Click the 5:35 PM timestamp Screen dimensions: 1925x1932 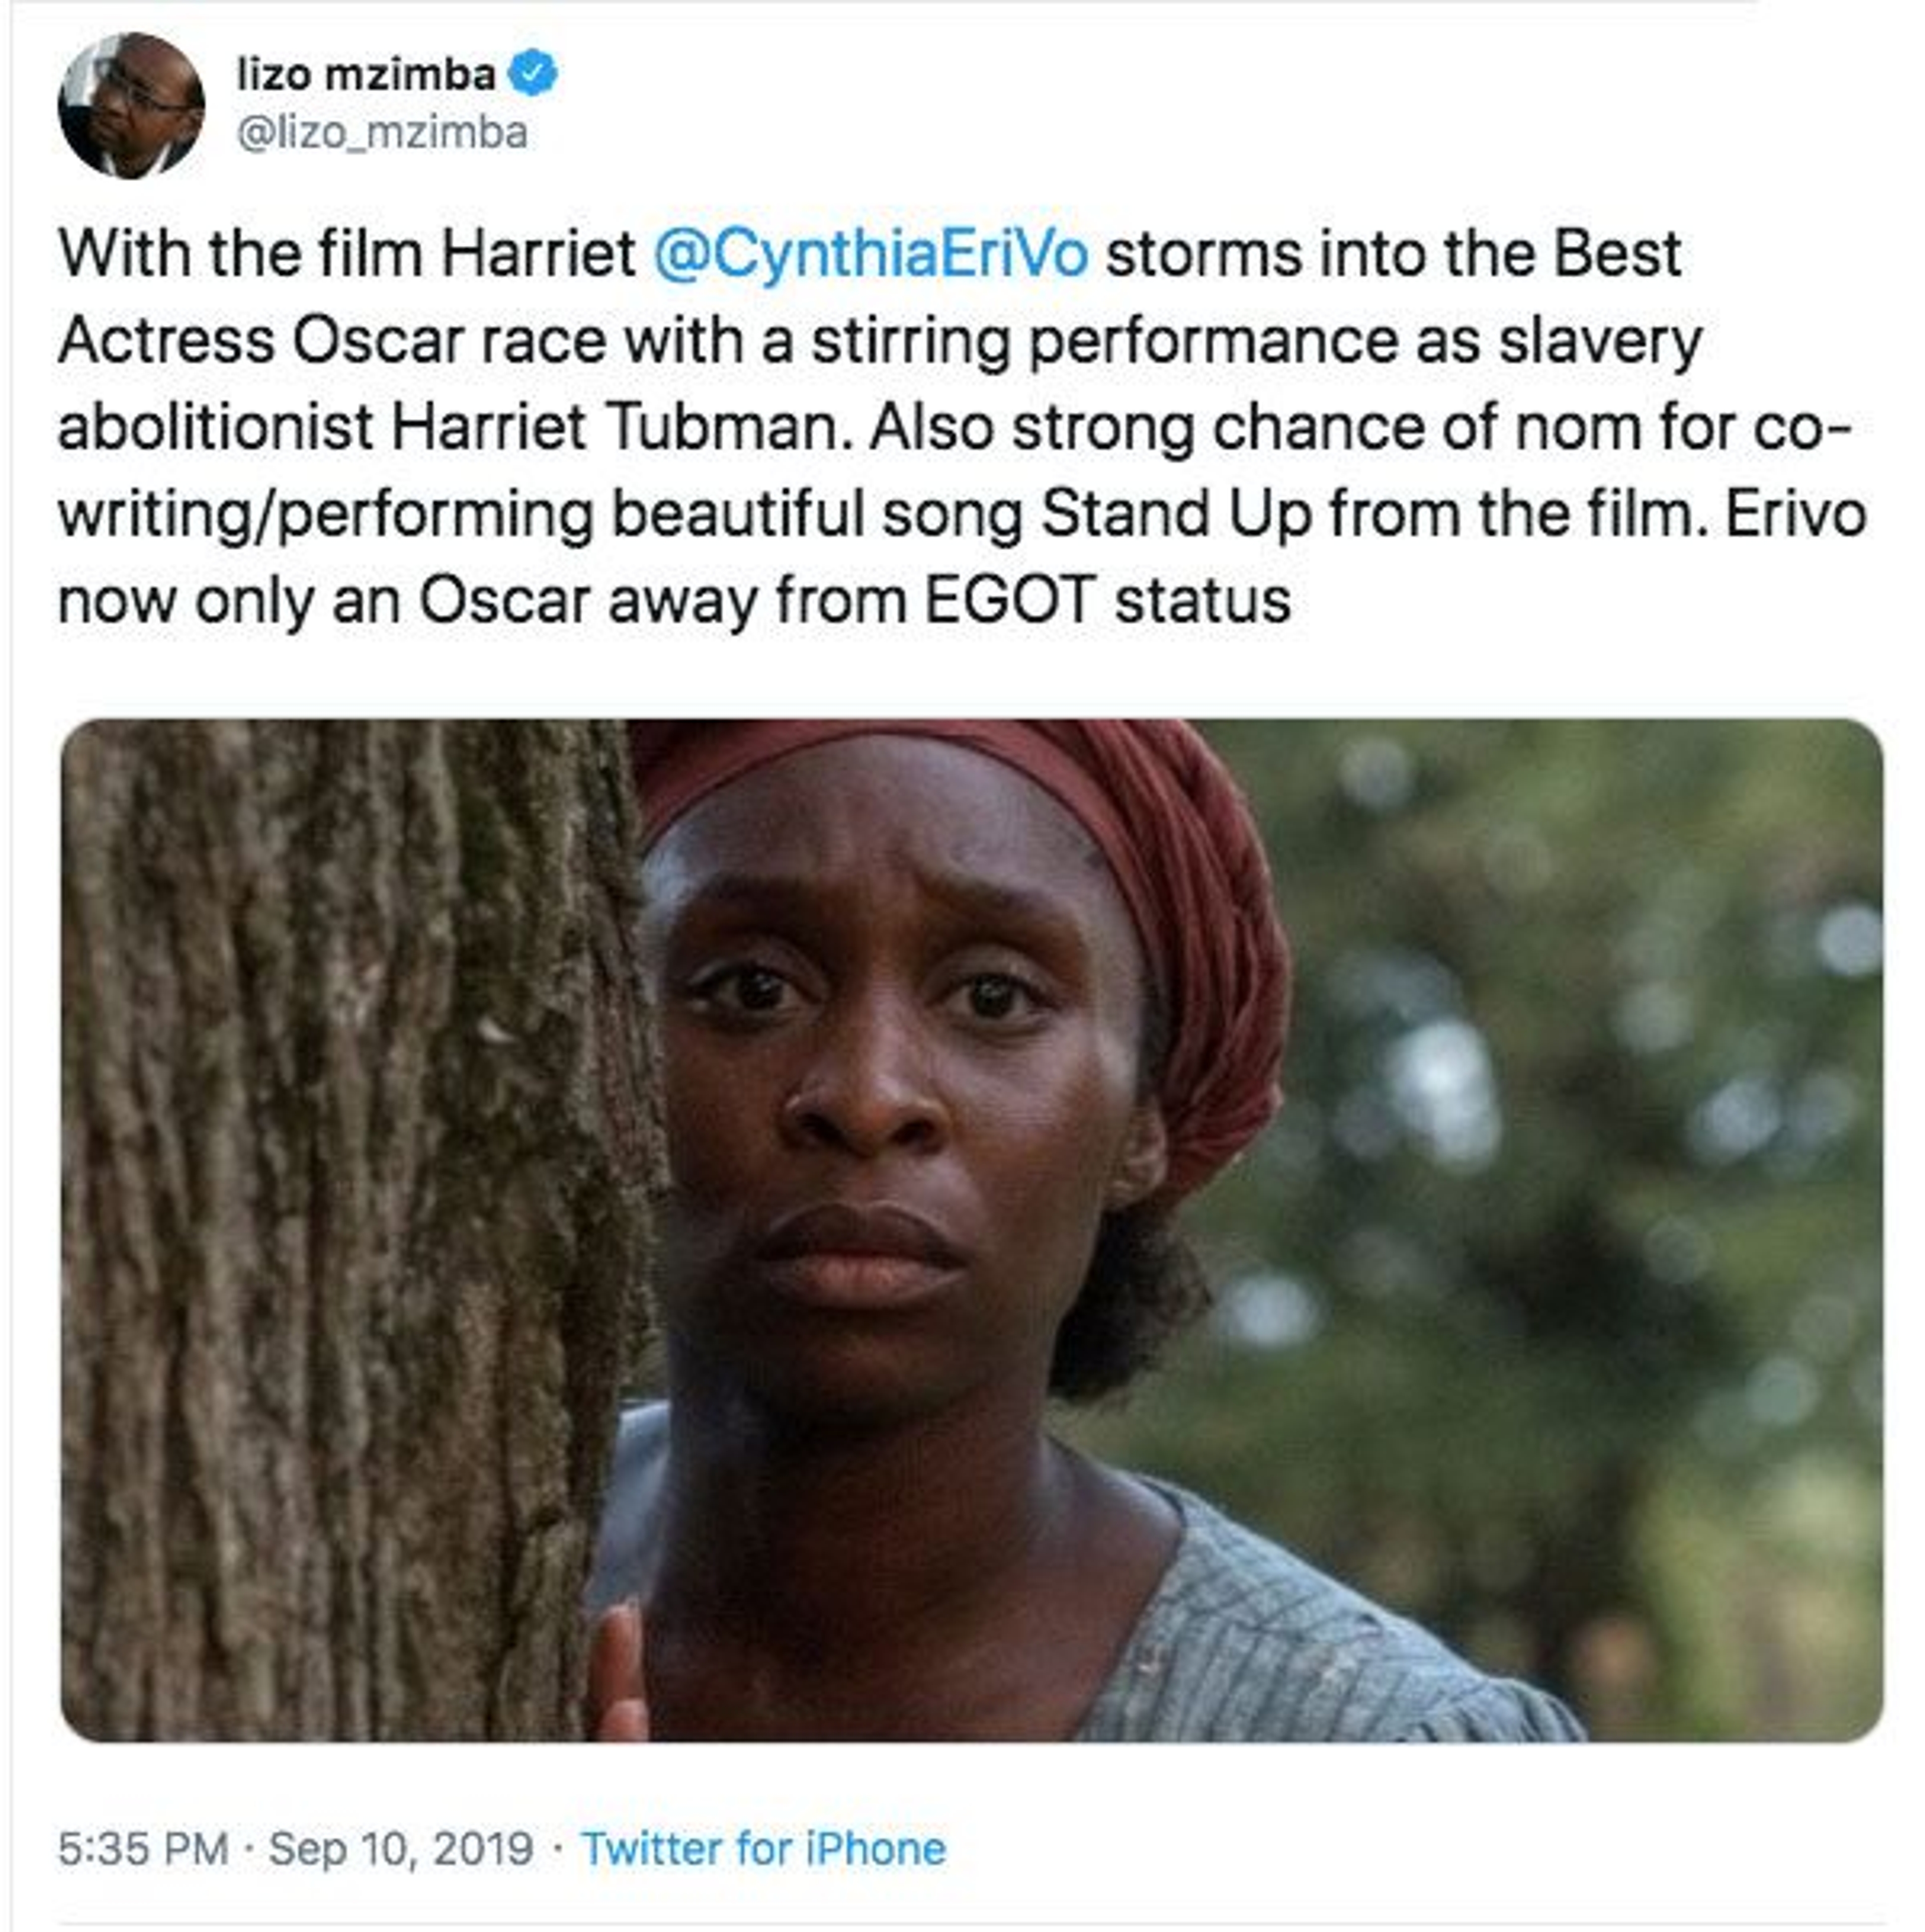coord(143,1849)
